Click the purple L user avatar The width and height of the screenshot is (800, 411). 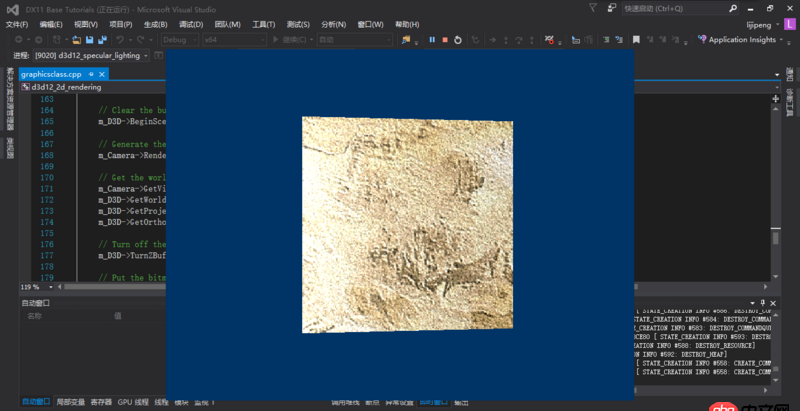(x=790, y=24)
